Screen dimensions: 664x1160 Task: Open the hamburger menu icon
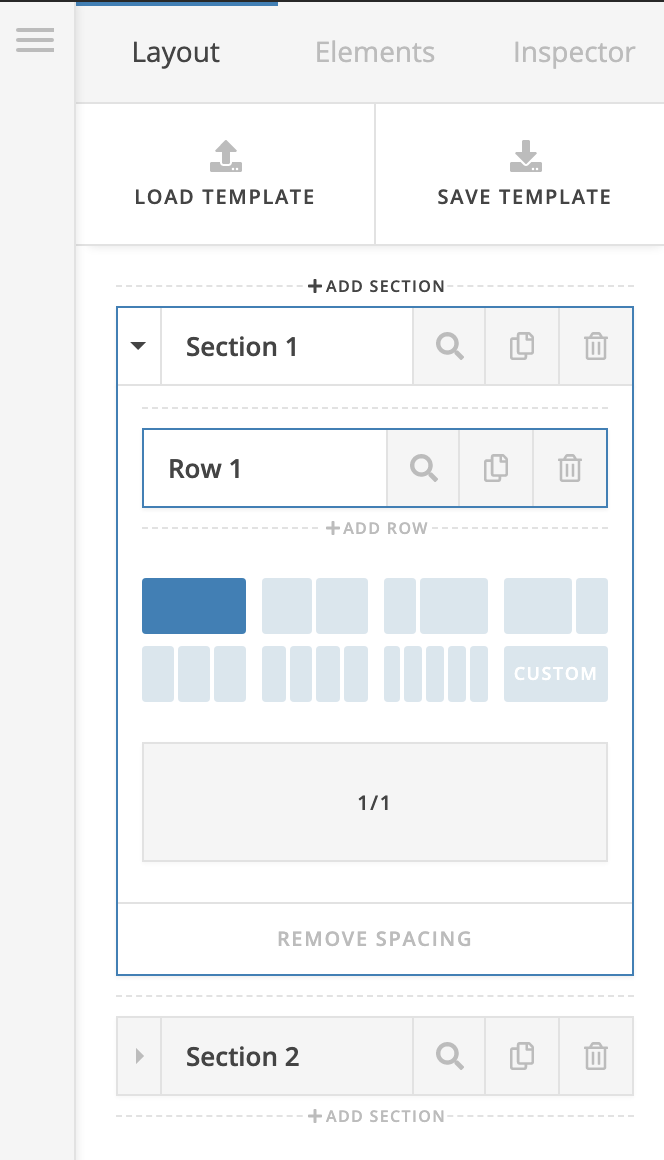tap(35, 40)
